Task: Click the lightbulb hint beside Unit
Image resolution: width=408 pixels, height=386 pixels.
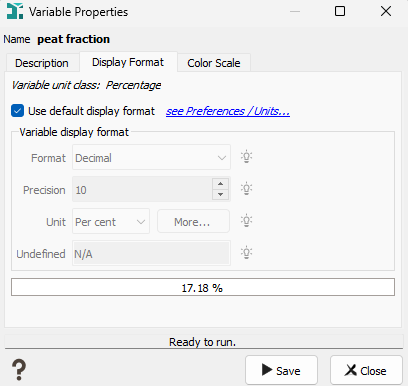Action: click(x=246, y=221)
